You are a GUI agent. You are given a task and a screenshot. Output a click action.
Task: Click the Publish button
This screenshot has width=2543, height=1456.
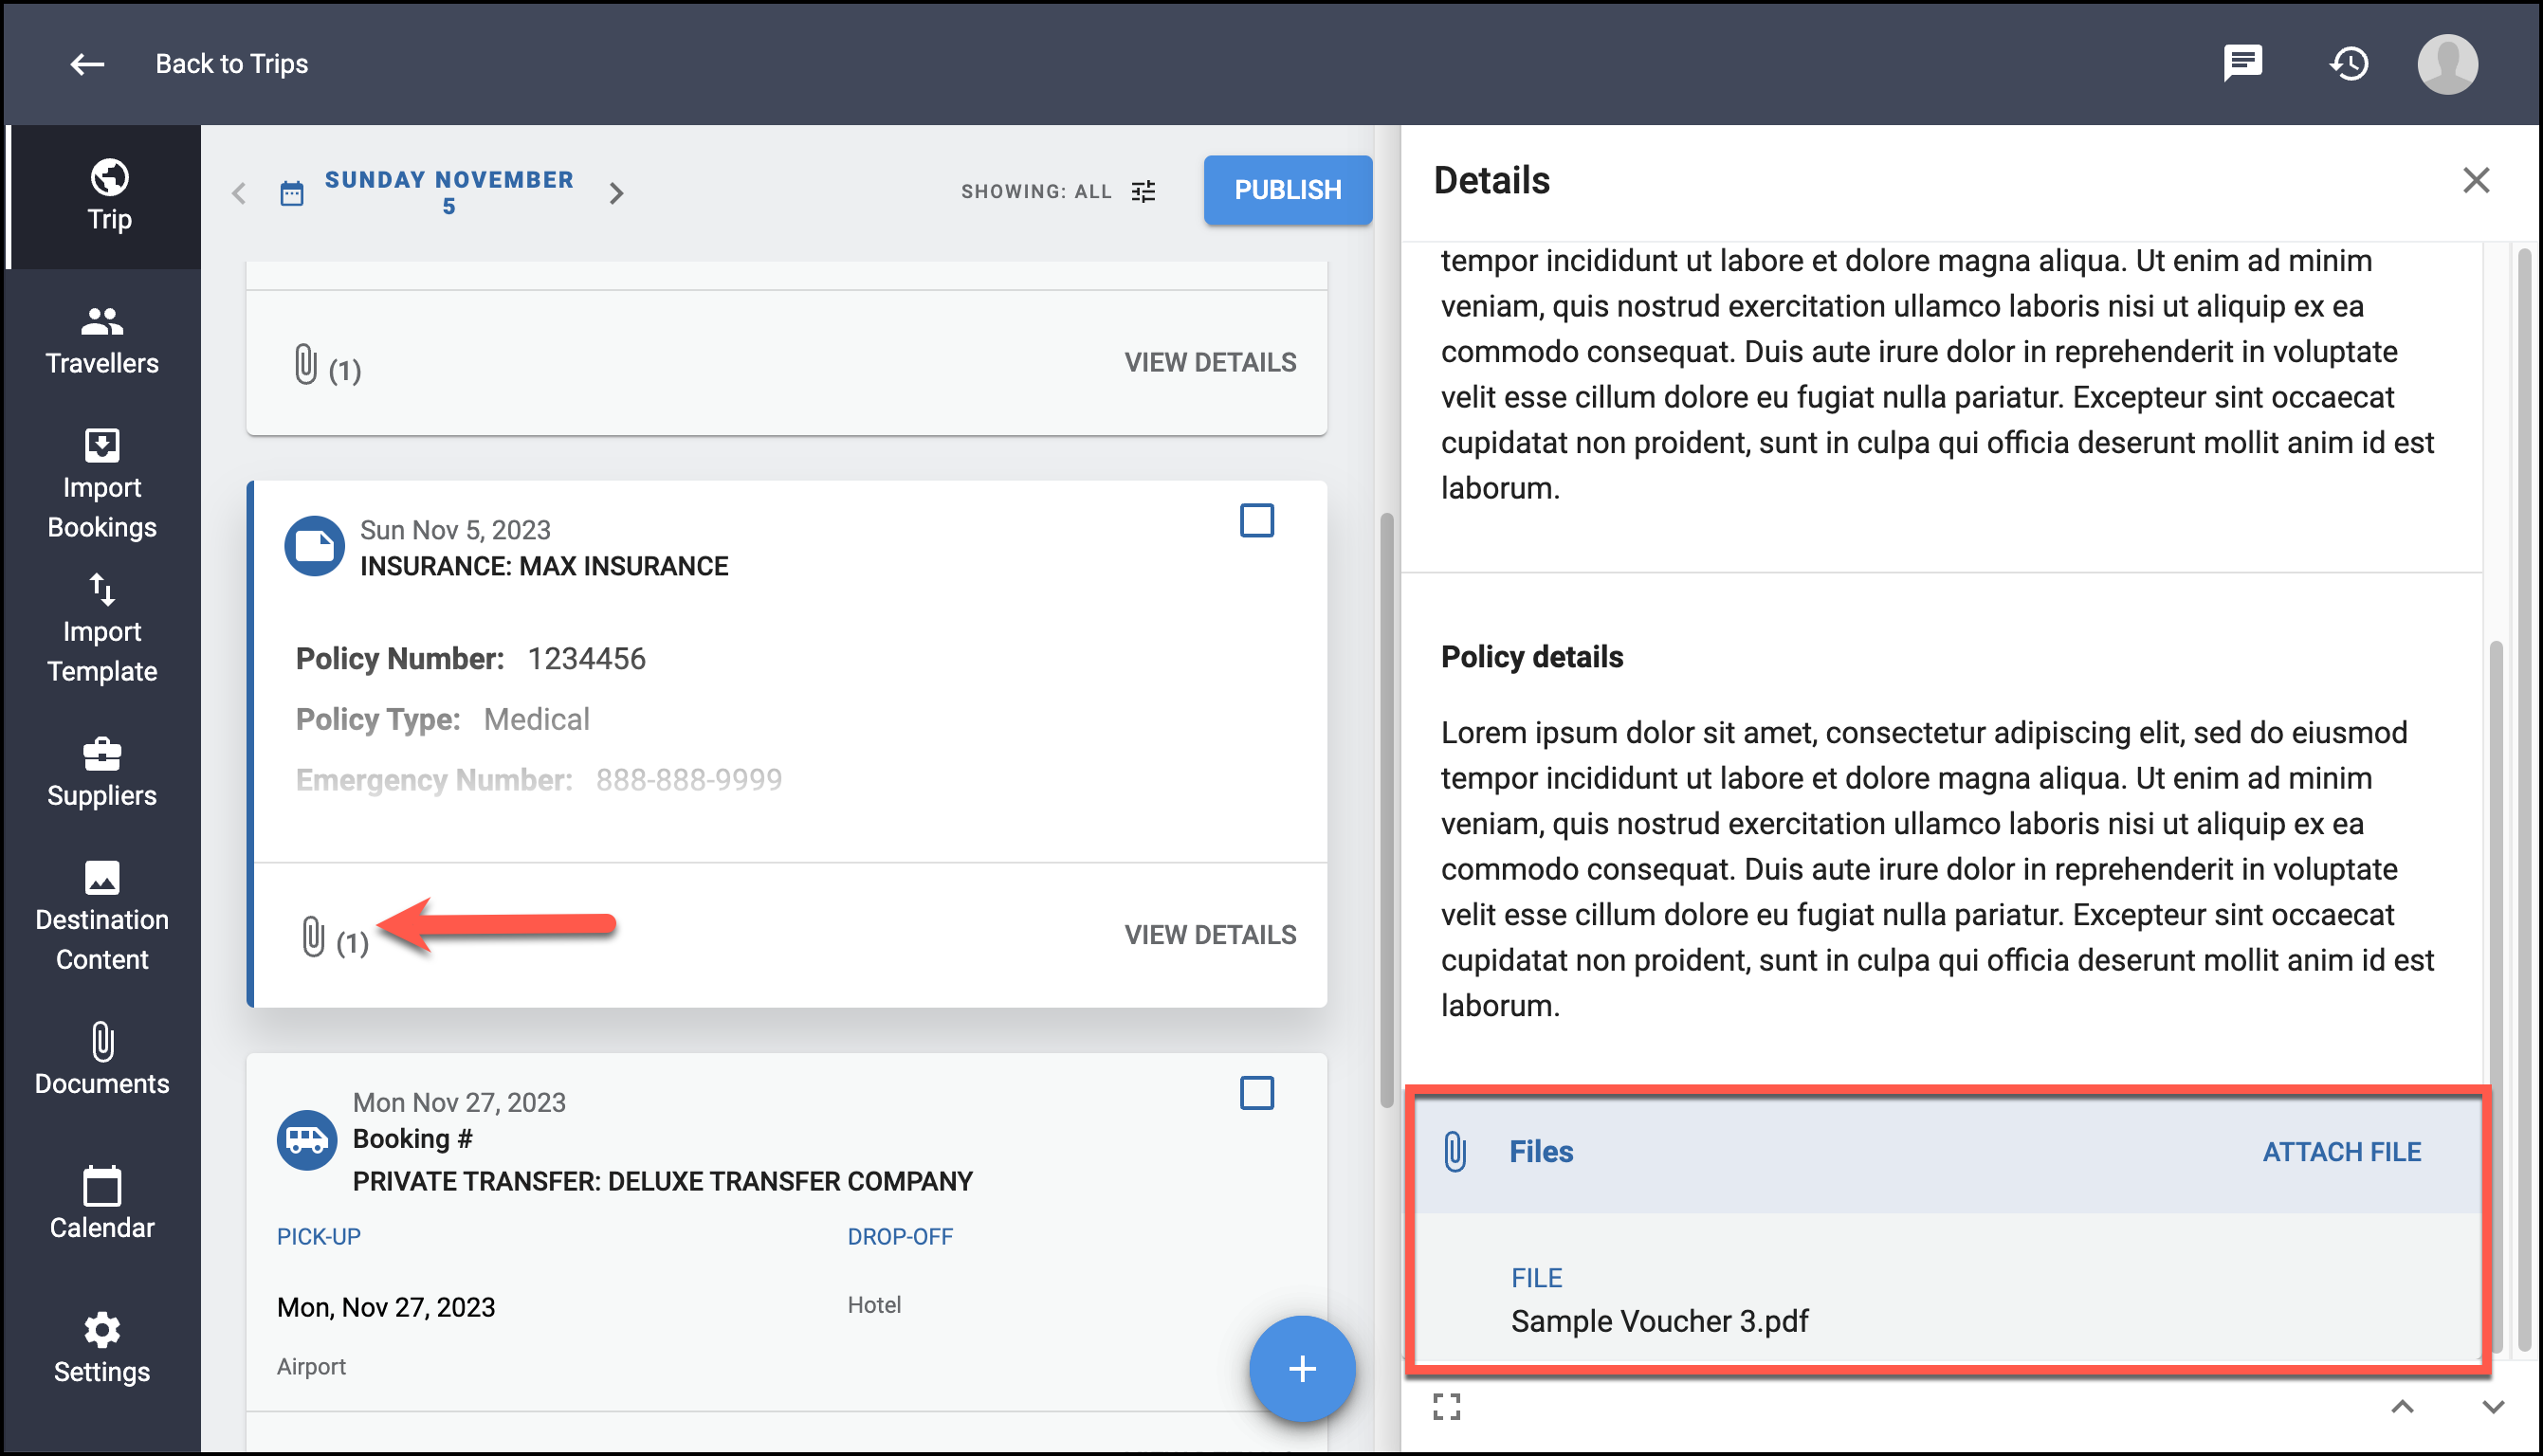[x=1287, y=190]
